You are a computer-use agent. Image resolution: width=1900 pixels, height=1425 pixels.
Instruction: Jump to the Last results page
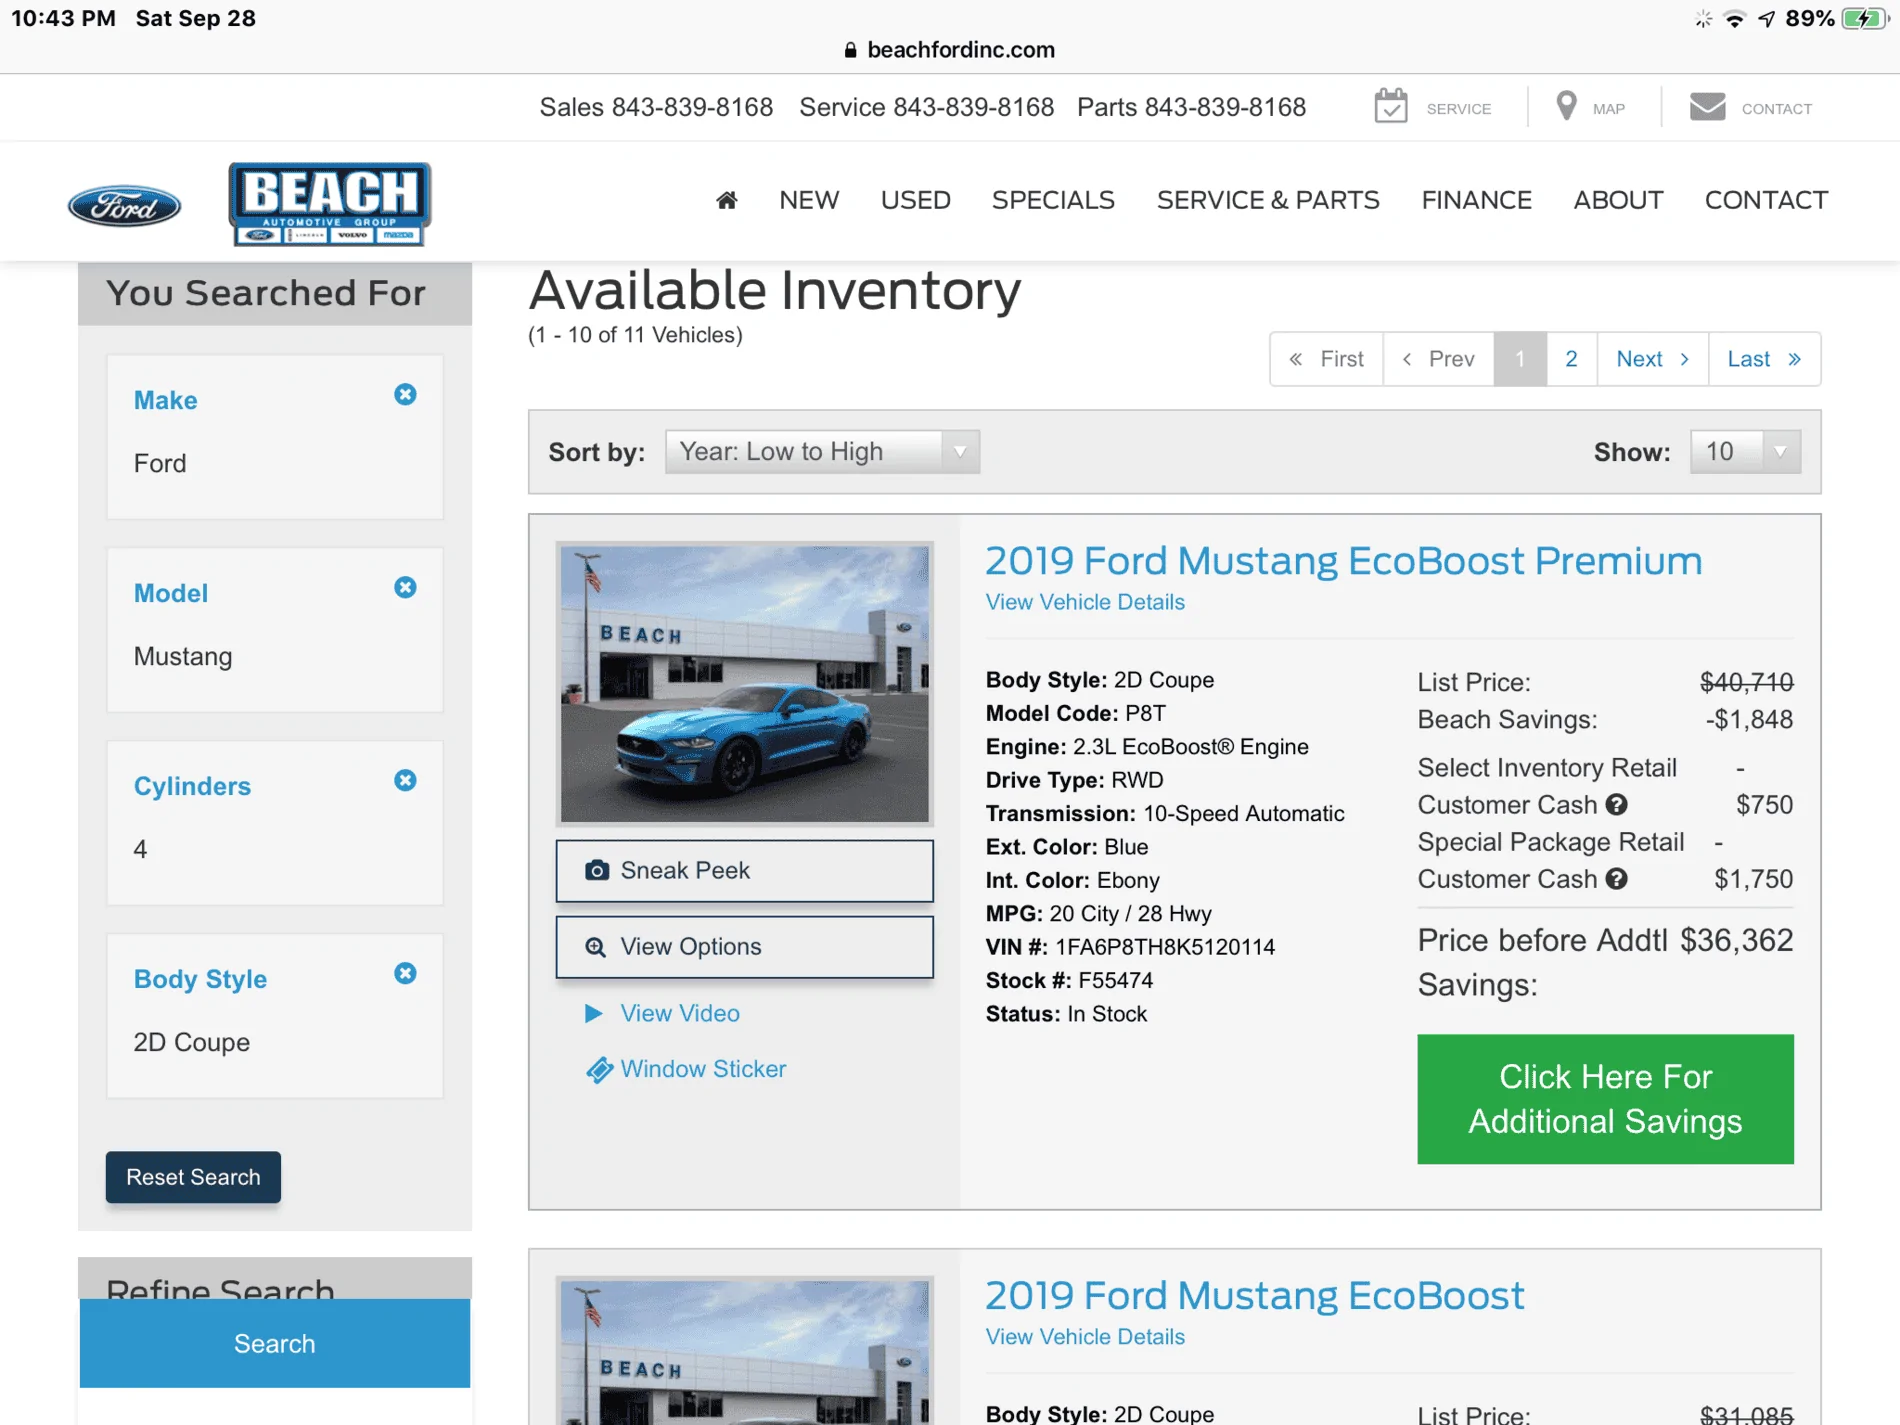click(x=1765, y=359)
